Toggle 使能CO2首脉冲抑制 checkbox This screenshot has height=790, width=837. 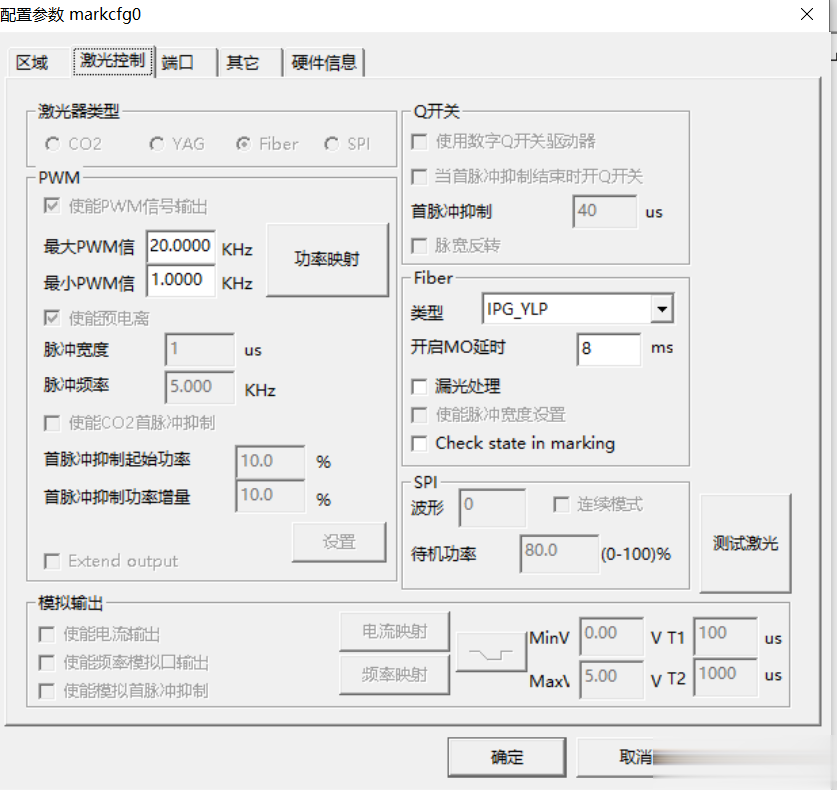pyautogui.click(x=51, y=423)
